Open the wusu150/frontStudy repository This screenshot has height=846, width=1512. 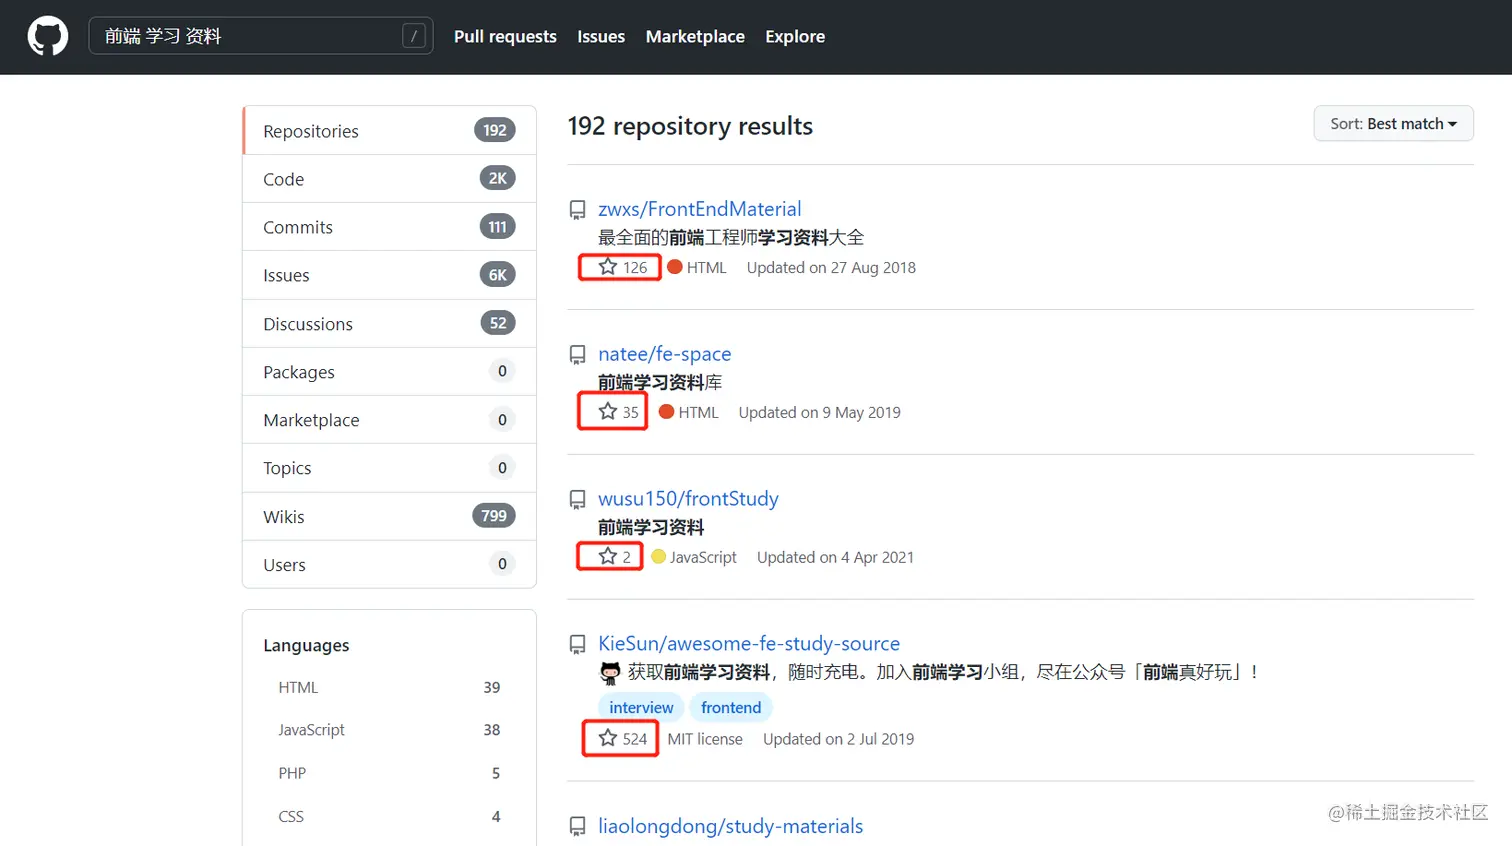coord(688,499)
